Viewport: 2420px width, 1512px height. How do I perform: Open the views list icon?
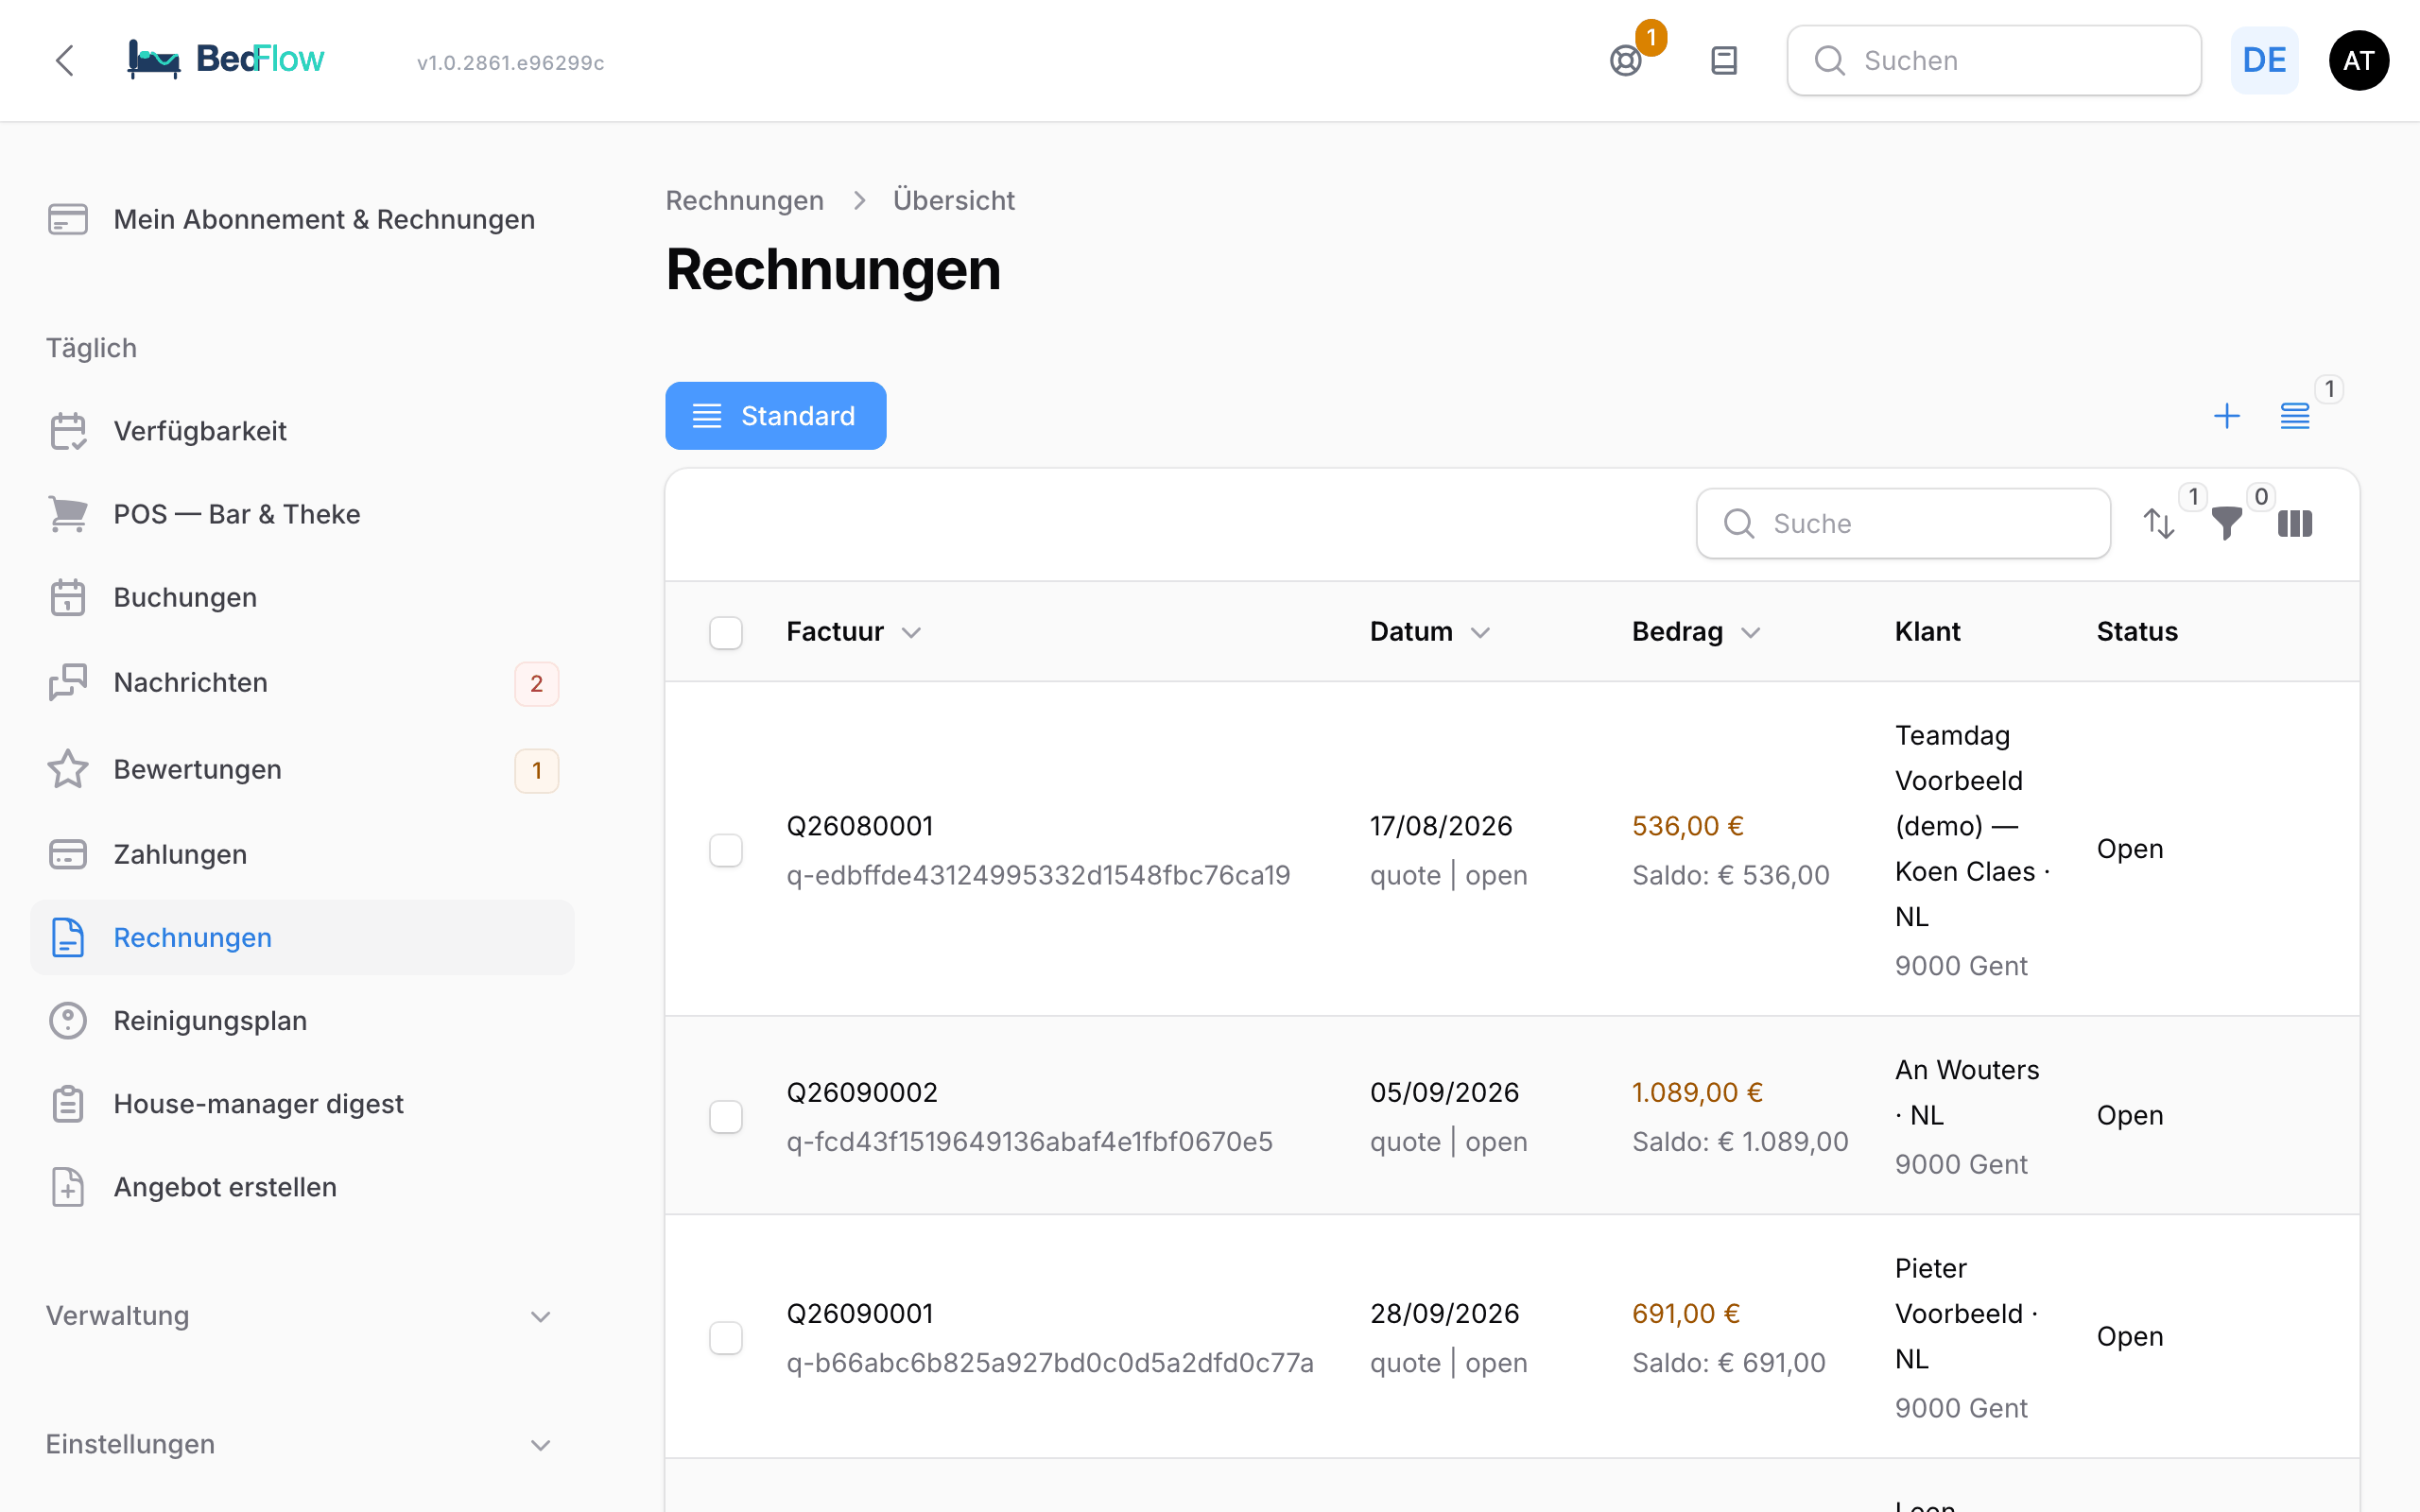click(2295, 415)
